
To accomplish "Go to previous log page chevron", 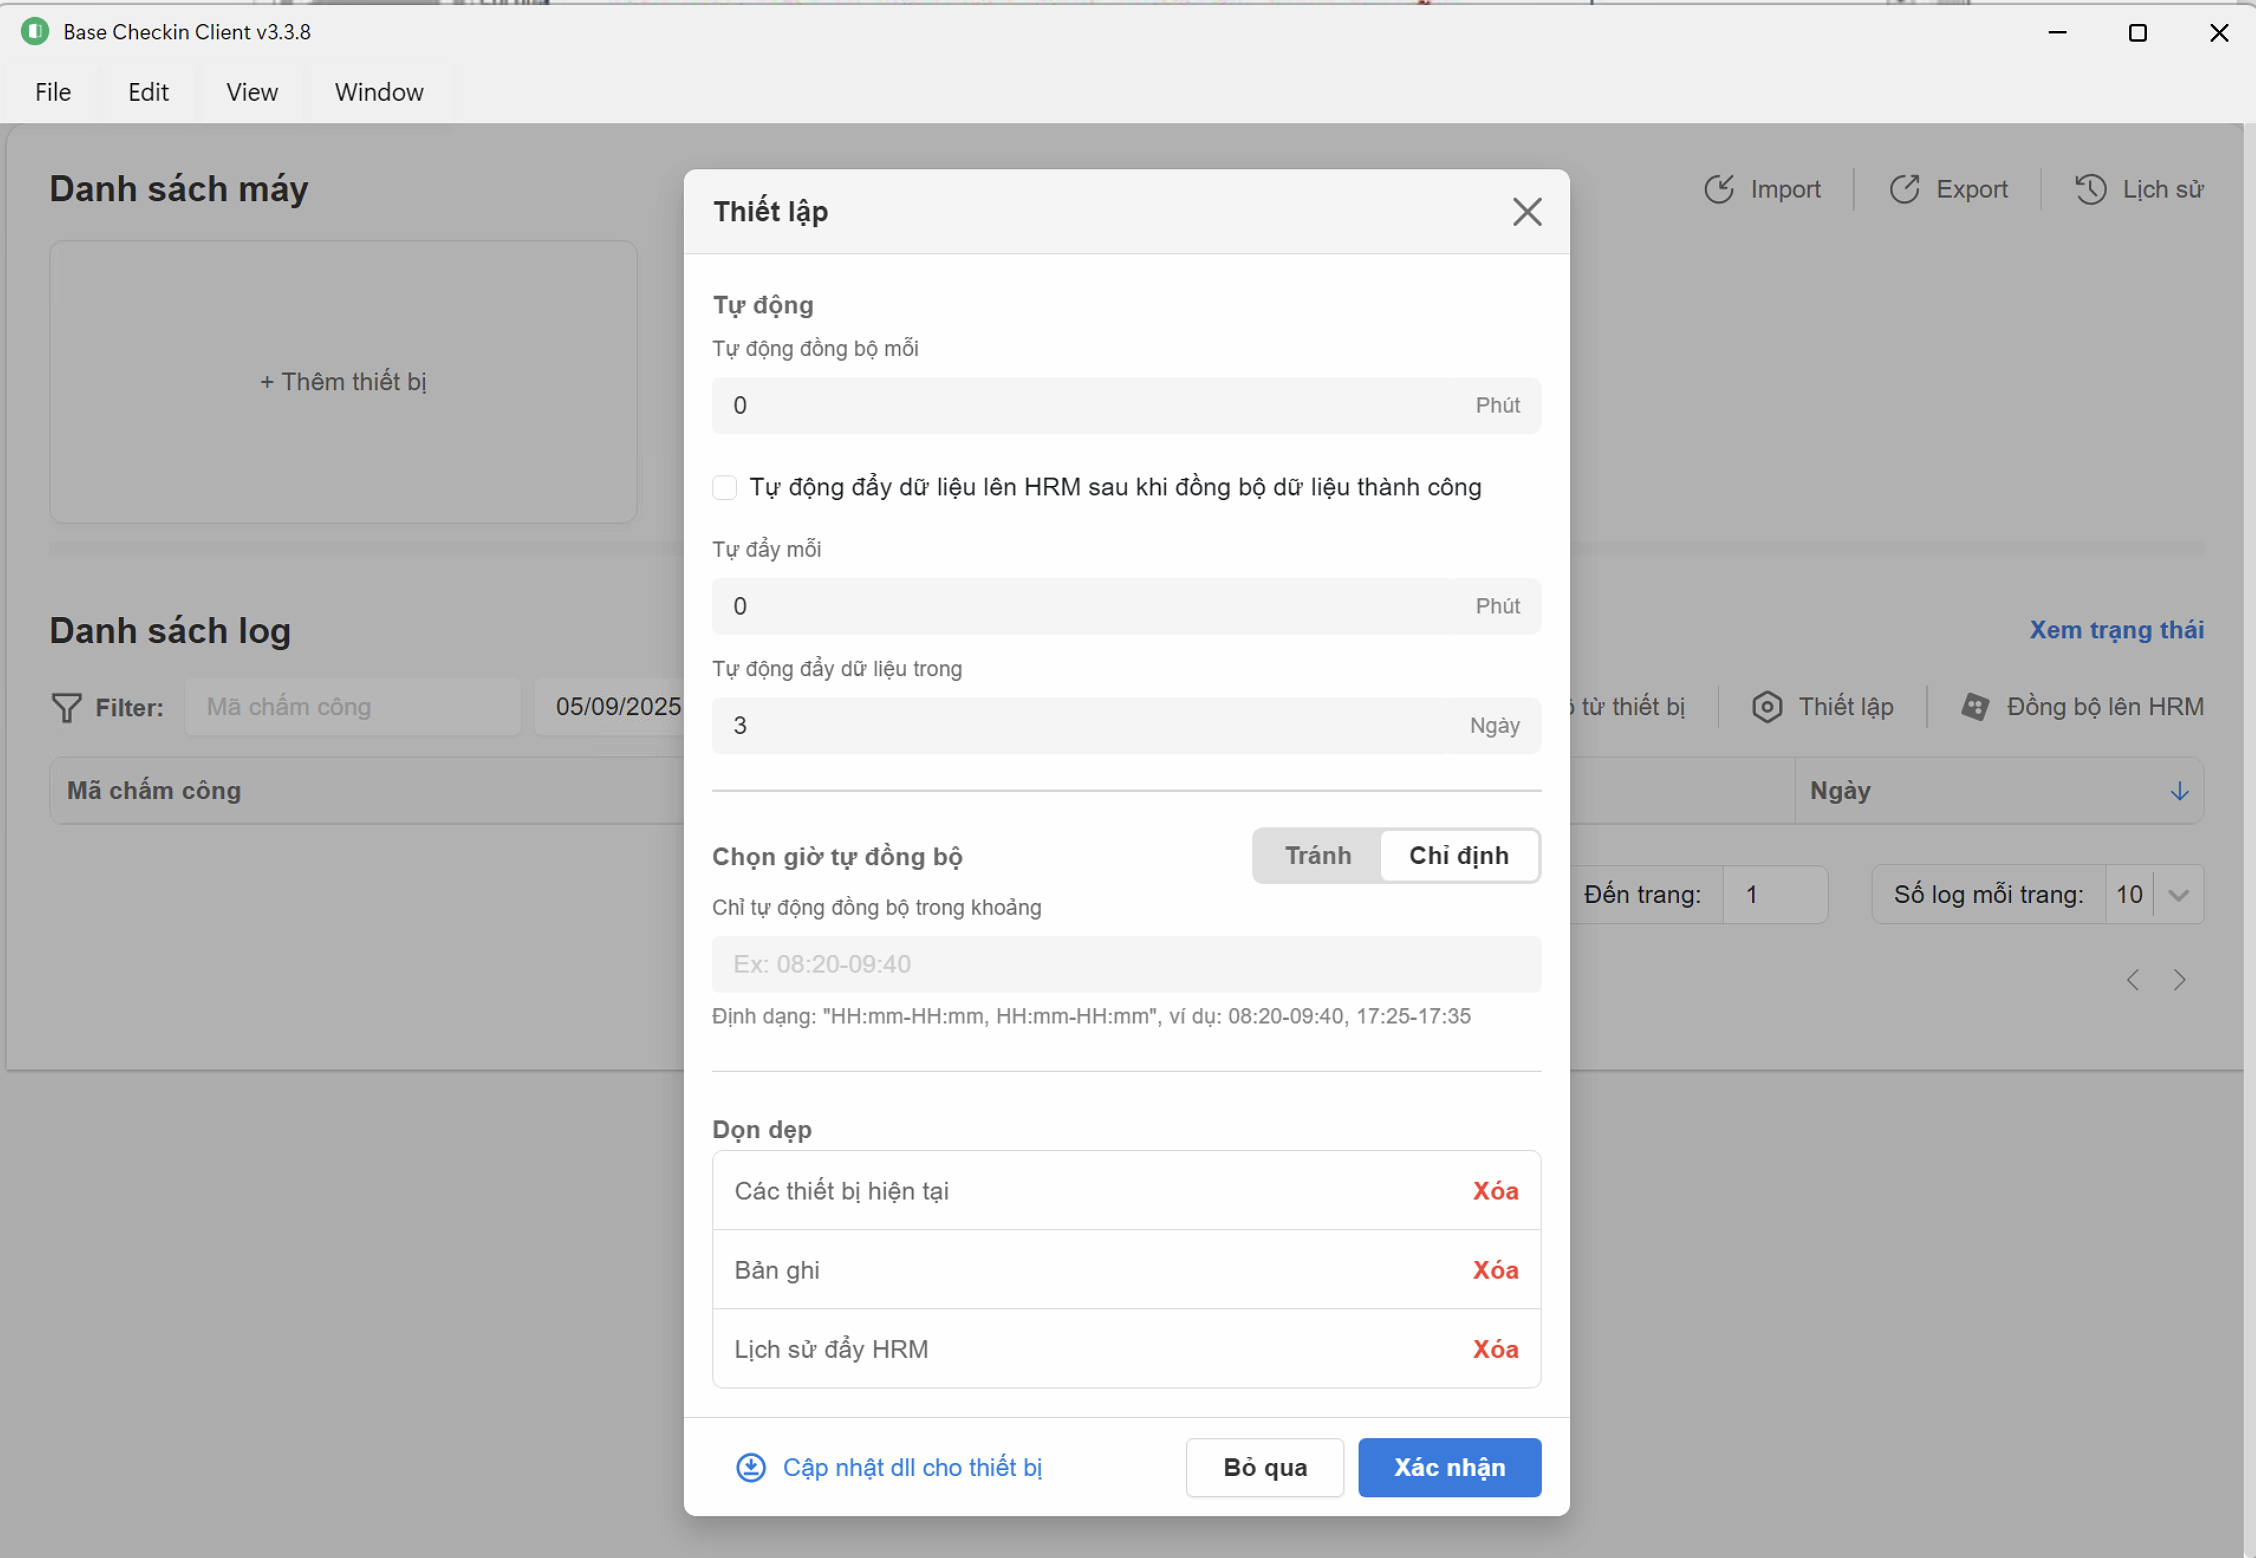I will pyautogui.click(x=2133, y=980).
